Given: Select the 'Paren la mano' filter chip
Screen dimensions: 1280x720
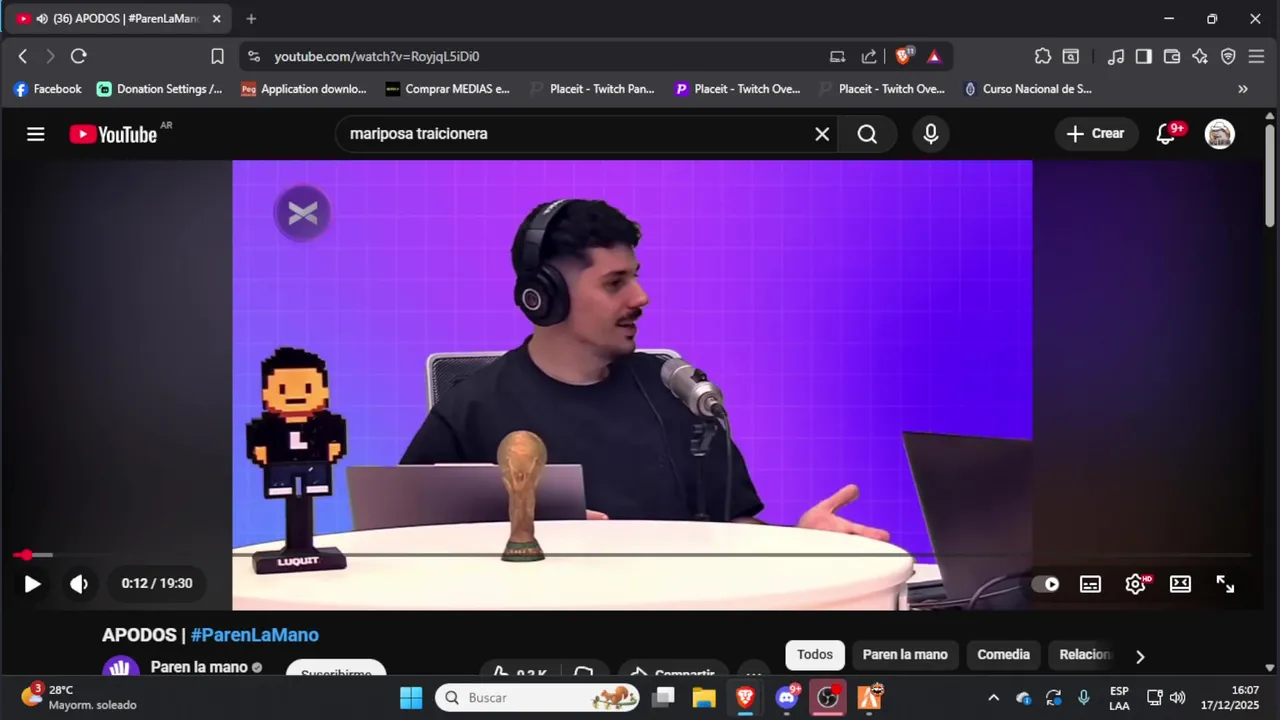Looking at the screenshot, I should [x=905, y=655].
